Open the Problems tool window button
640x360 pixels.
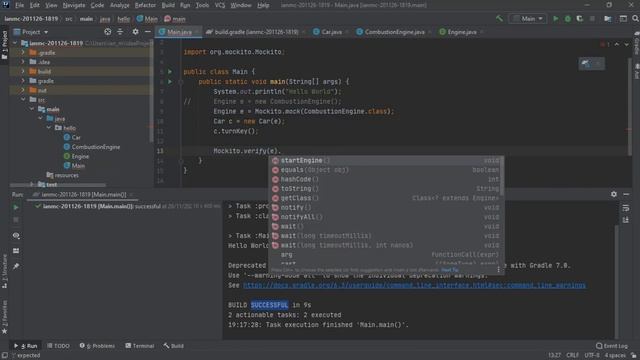[x=97, y=346]
